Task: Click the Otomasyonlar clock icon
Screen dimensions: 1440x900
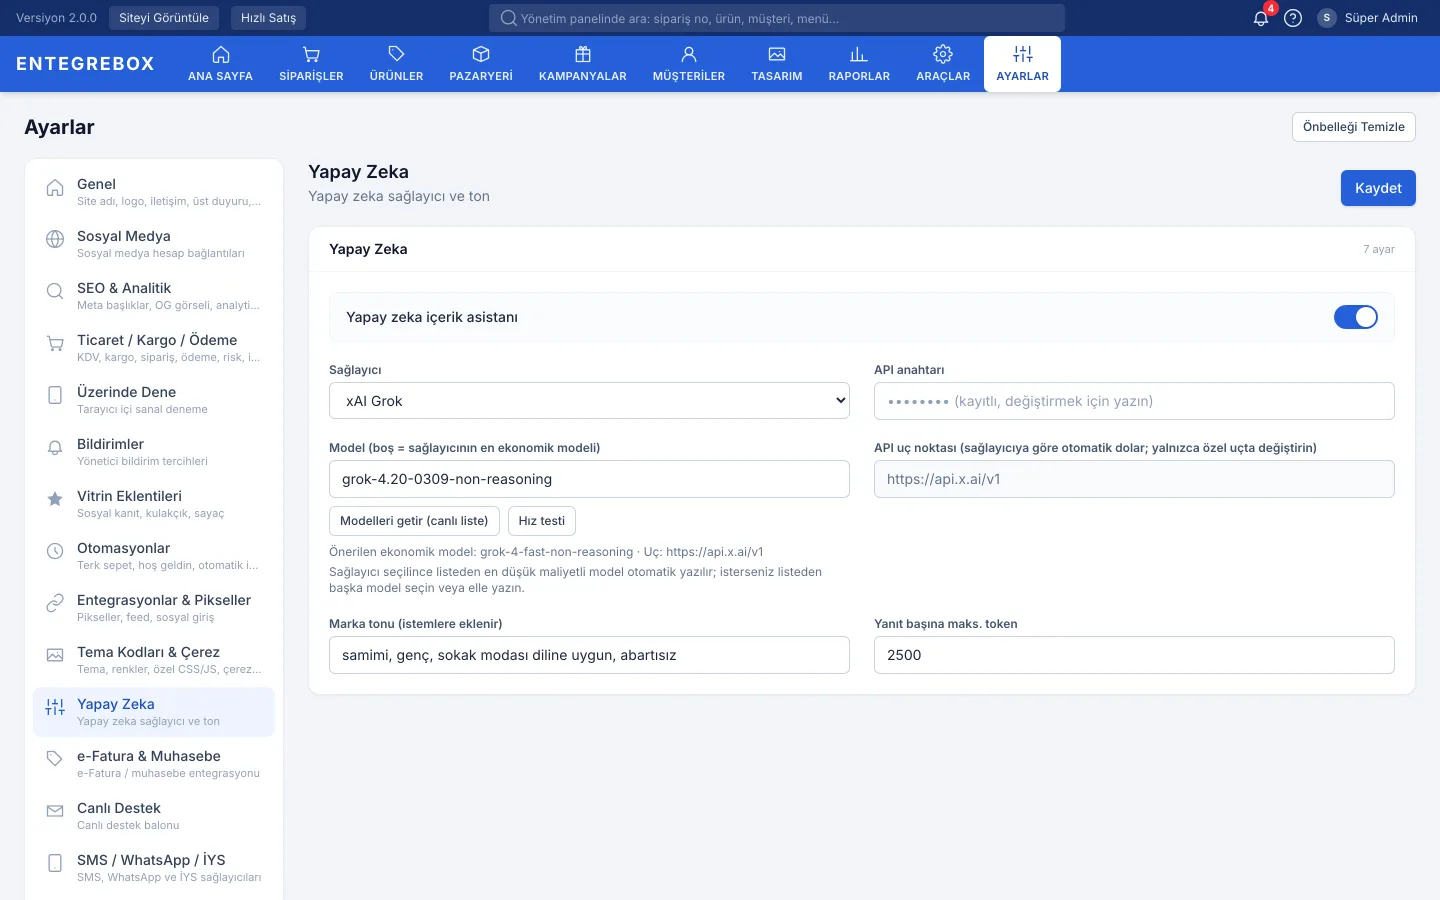Action: coord(55,551)
